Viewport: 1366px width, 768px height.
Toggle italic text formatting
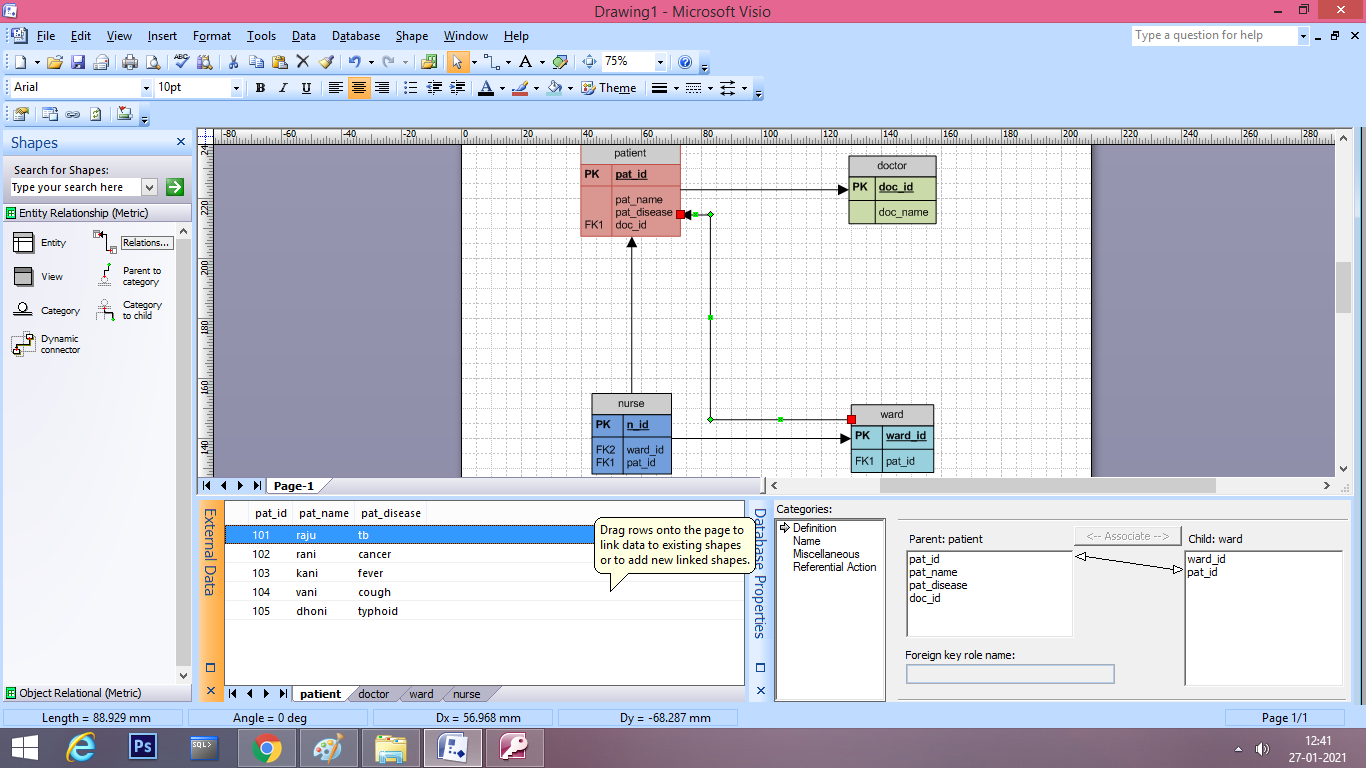click(282, 88)
